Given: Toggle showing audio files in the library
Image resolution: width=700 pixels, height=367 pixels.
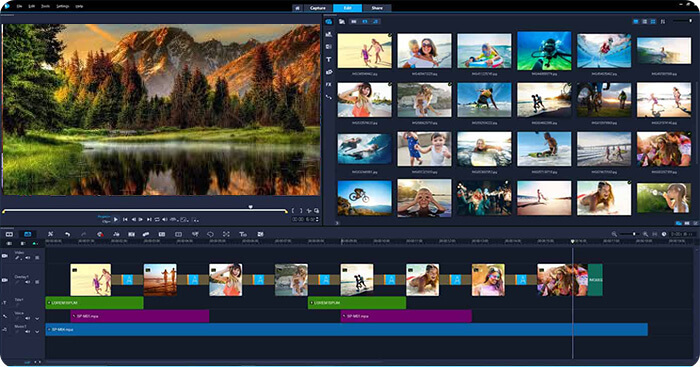Looking at the screenshot, I should click(375, 21).
